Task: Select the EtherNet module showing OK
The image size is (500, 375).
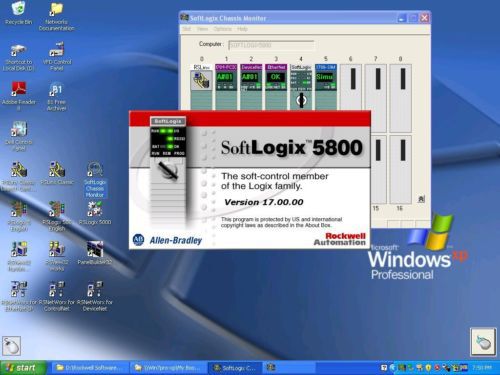Action: click(x=276, y=87)
